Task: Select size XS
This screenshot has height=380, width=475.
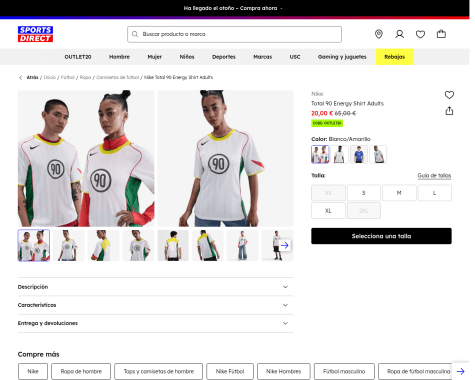Action: point(328,193)
